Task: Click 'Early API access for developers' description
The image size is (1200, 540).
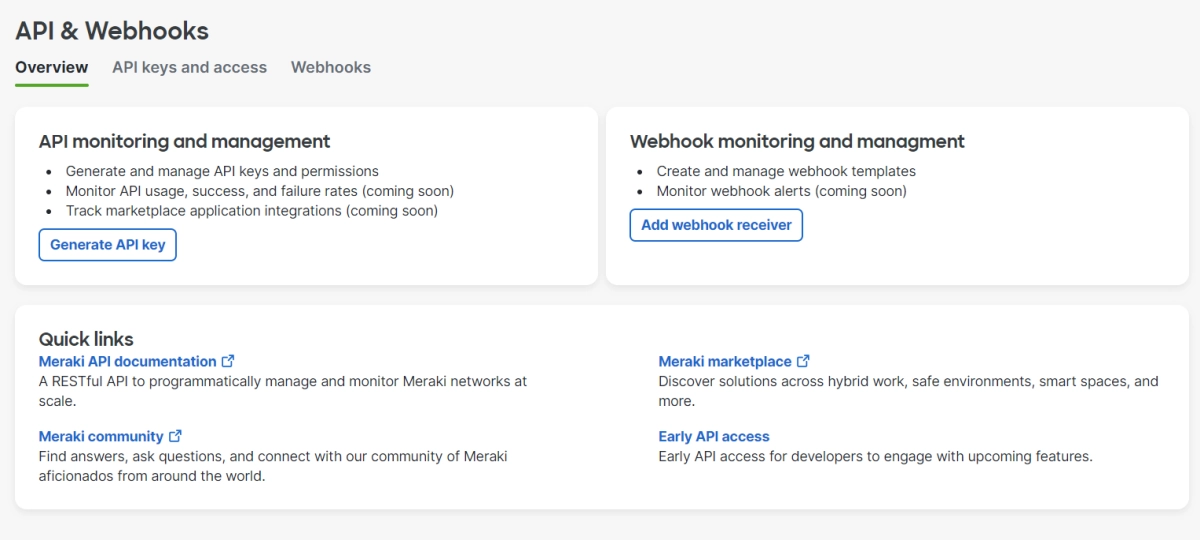Action: click(875, 456)
